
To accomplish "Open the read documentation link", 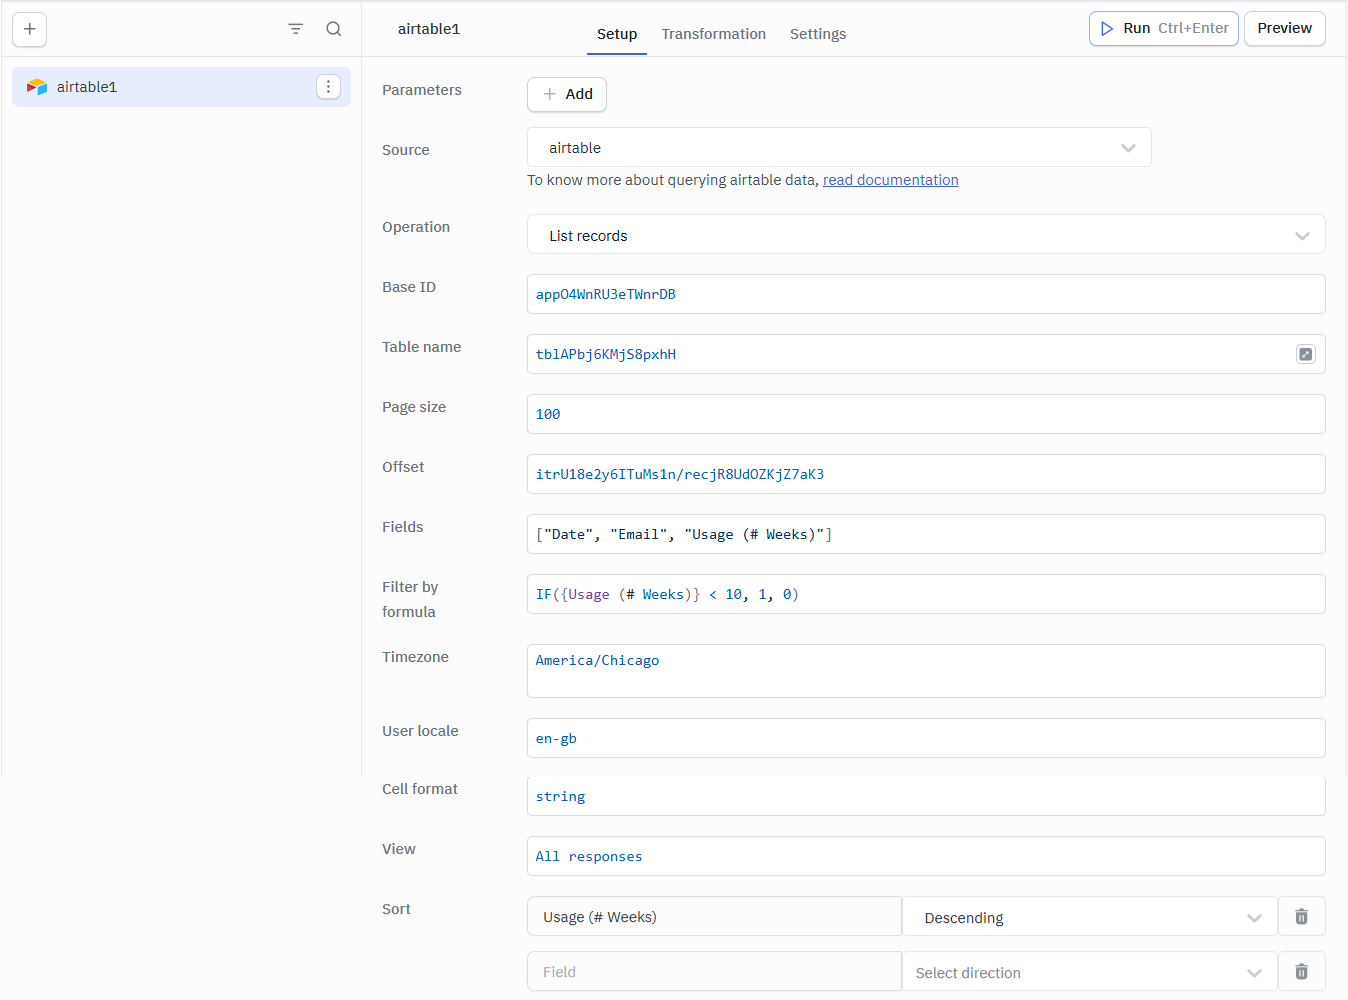I will pyautogui.click(x=890, y=180).
